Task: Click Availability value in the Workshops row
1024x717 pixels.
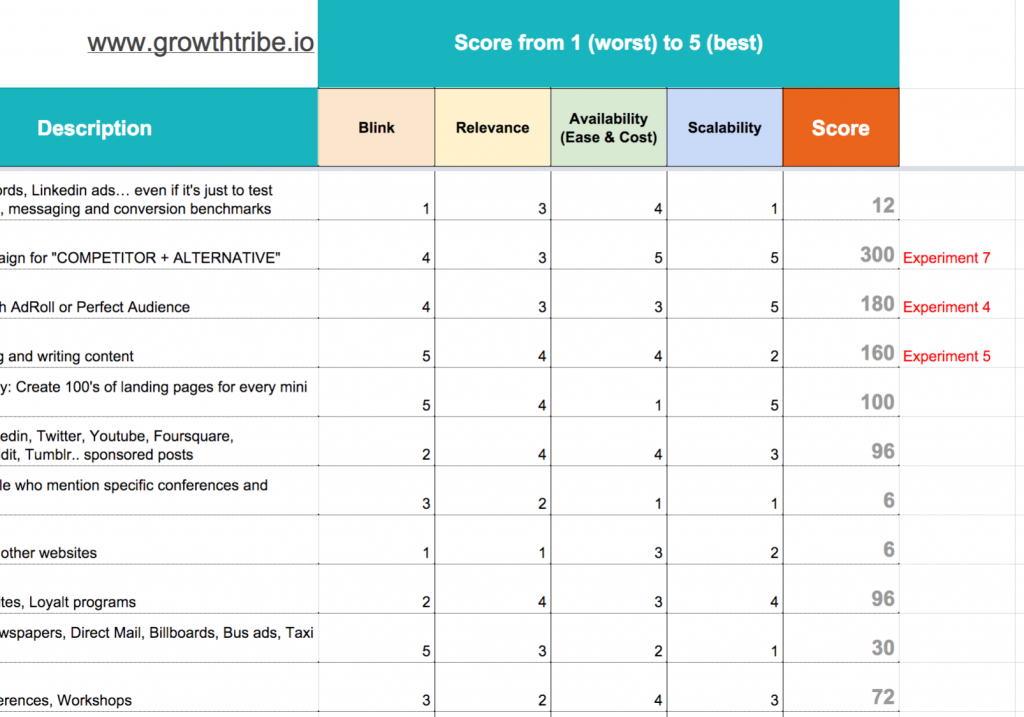Action: 609,688
